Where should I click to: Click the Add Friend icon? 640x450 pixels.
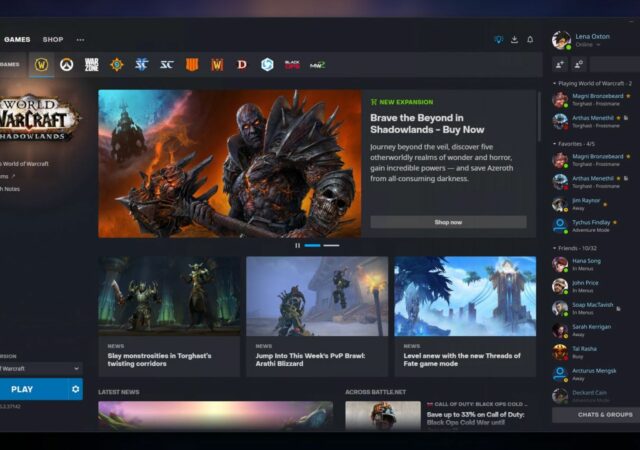click(x=559, y=64)
